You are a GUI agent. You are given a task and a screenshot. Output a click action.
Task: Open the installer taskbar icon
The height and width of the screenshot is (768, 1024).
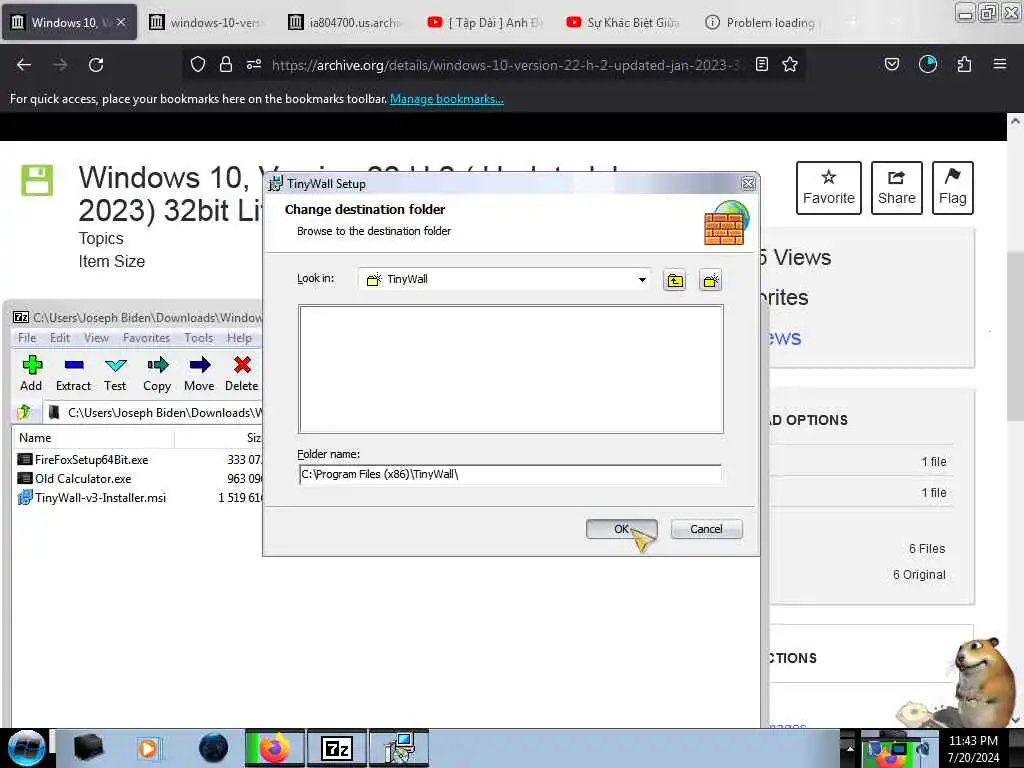pos(400,748)
